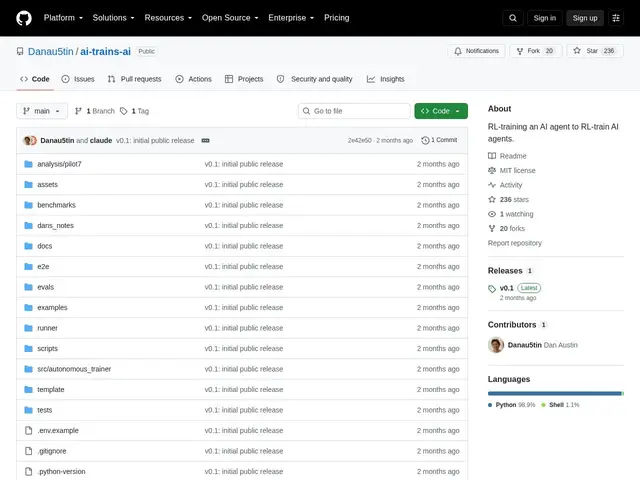The height and width of the screenshot is (480, 640).
Task: Click the Releases heading link
Action: tap(505, 271)
